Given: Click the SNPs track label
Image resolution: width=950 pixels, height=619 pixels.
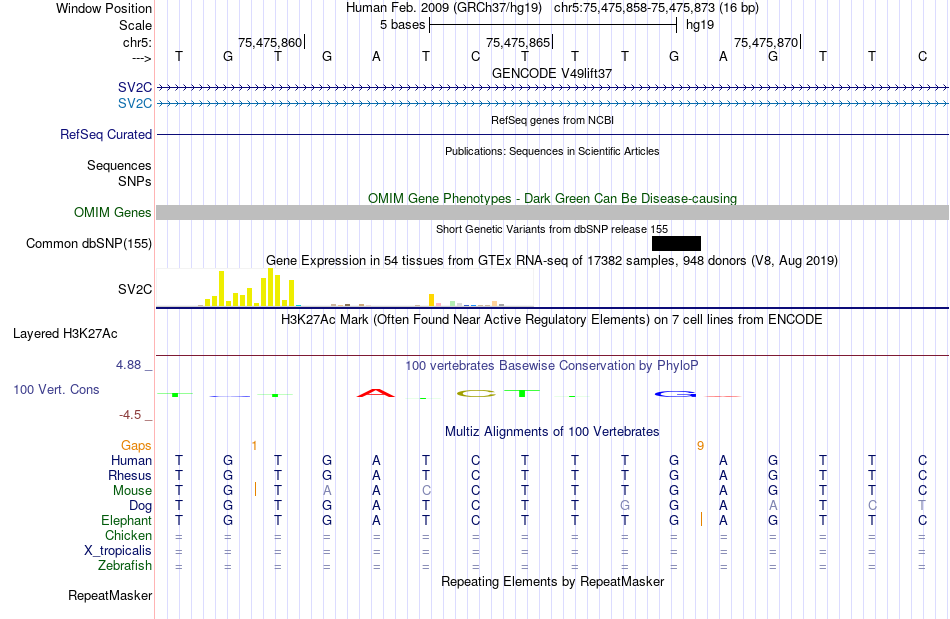Looking at the screenshot, I should coord(135,181).
